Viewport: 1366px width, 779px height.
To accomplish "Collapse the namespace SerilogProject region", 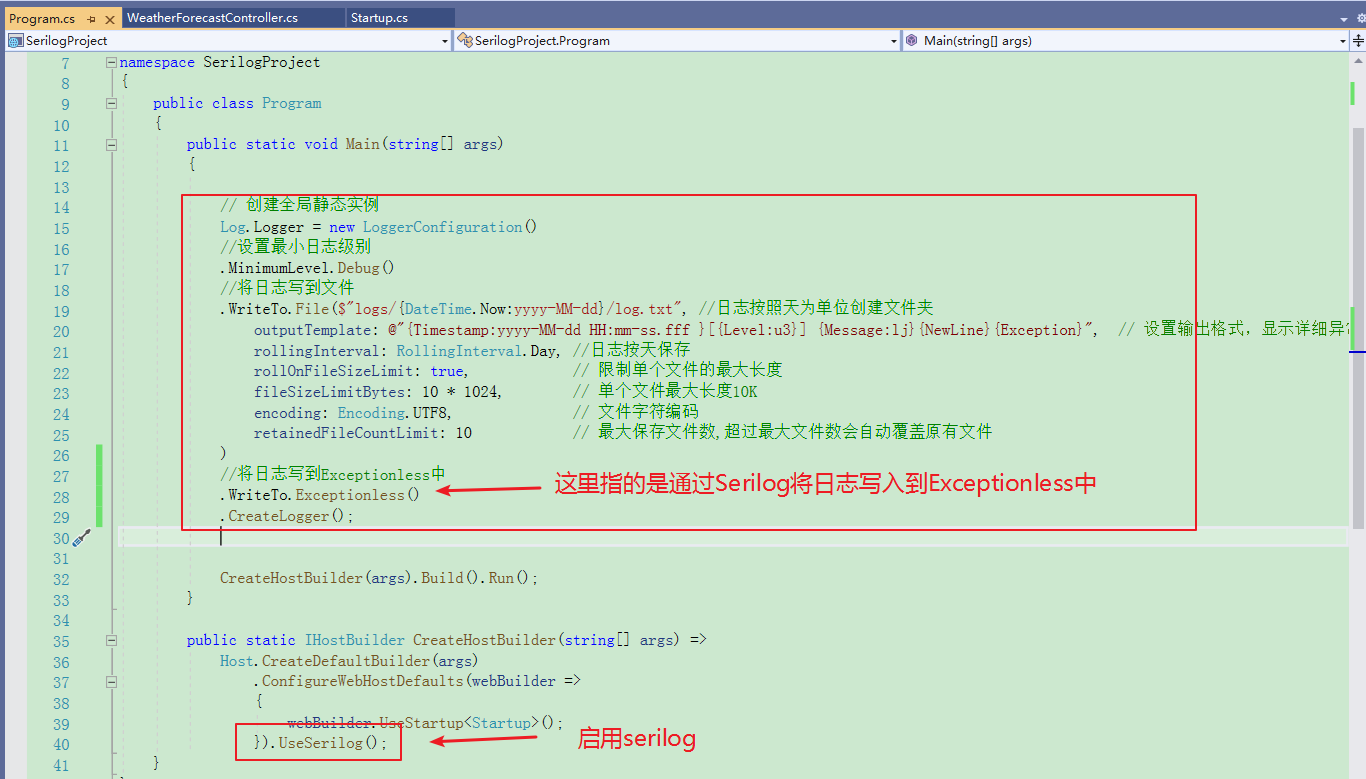I will click(x=111, y=62).
